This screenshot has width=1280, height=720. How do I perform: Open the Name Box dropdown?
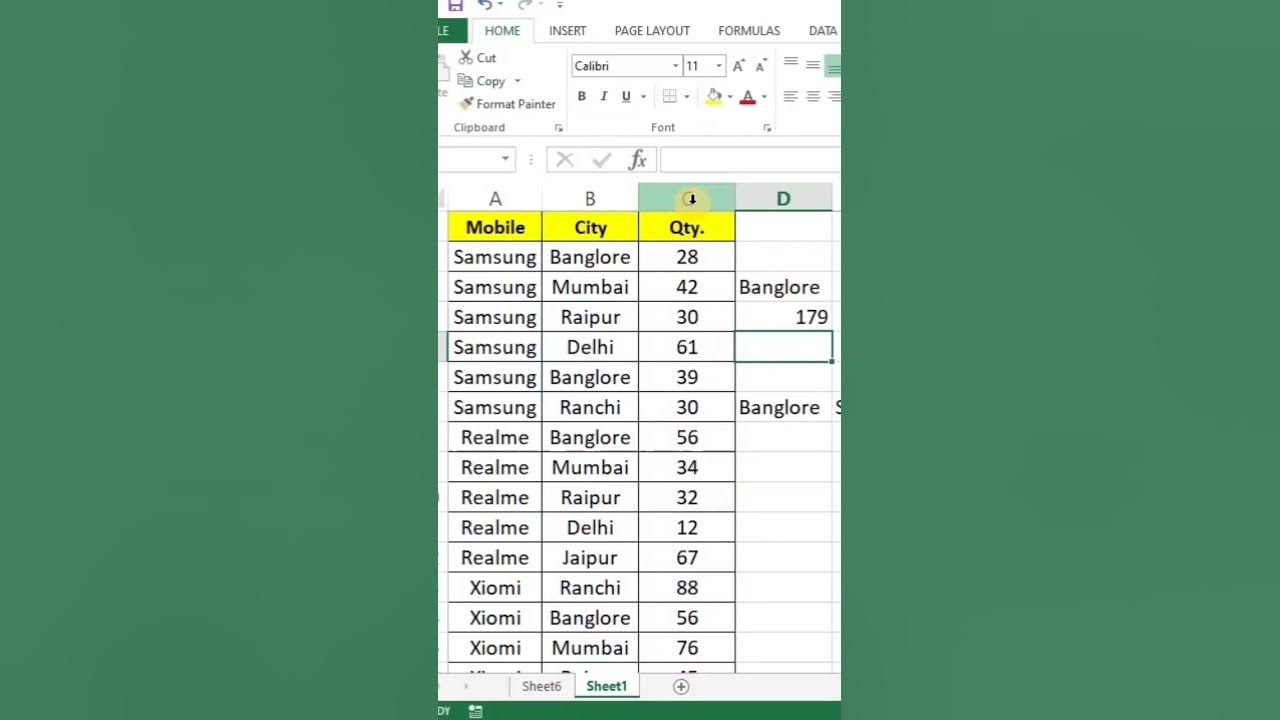pos(505,159)
